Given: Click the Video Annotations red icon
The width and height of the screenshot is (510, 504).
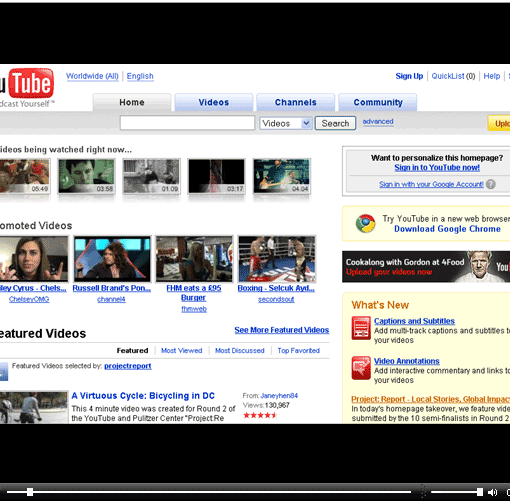Looking at the screenshot, I should (361, 368).
